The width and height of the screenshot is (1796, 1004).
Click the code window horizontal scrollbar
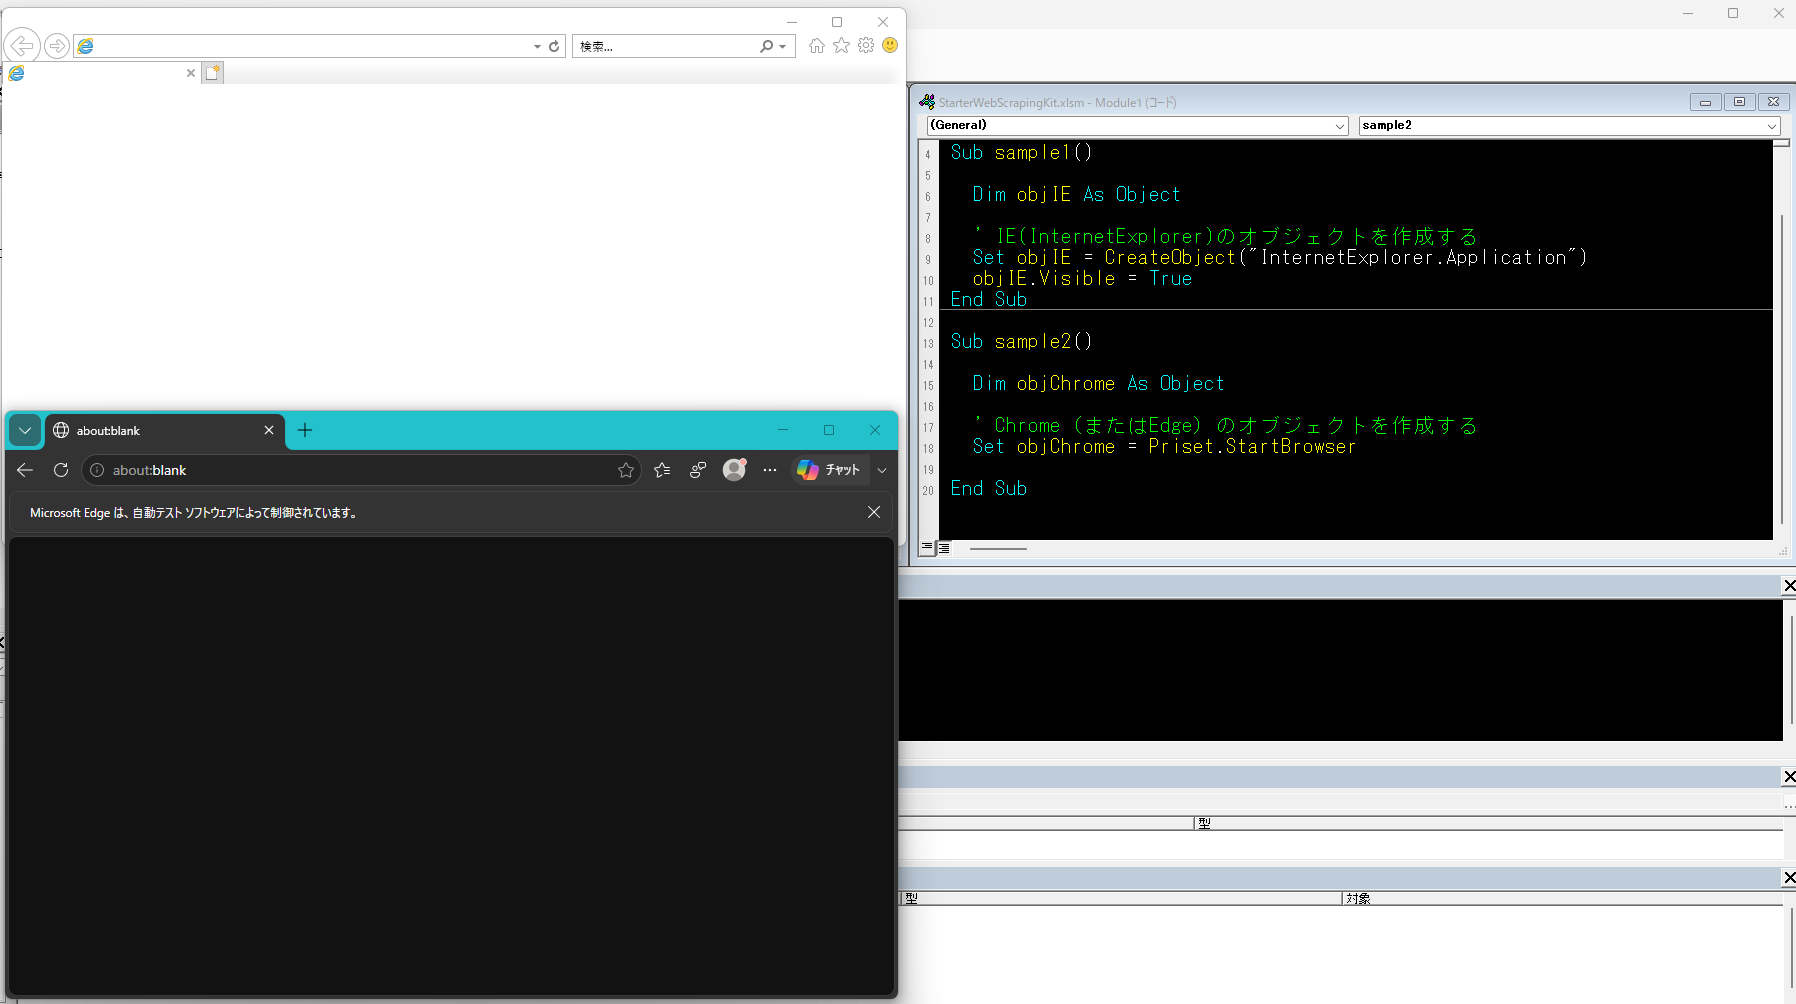[x=998, y=548]
